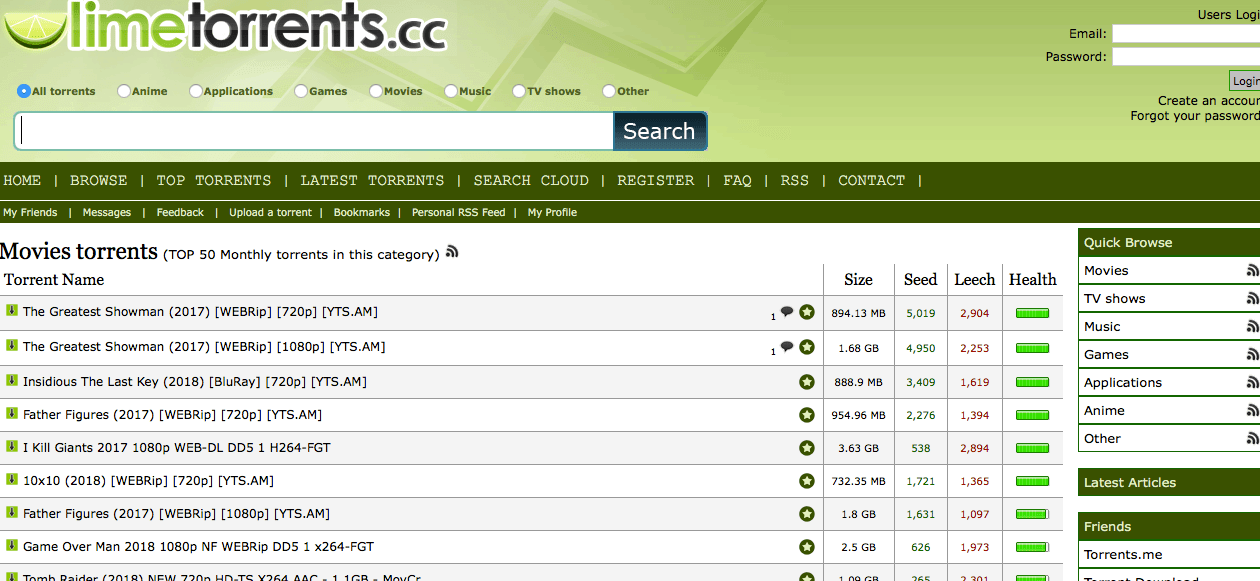
Task: Open RSS icon for Music in Quick Browse
Action: coord(1253,327)
